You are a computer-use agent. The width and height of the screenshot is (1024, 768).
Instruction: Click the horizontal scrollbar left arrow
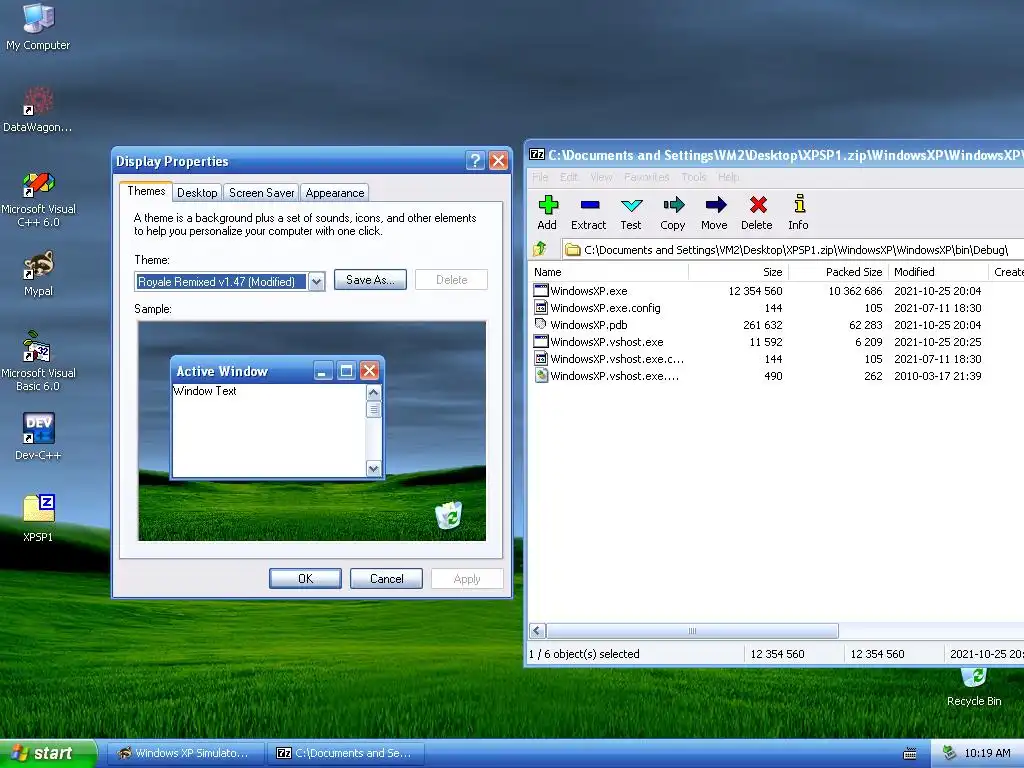click(538, 631)
